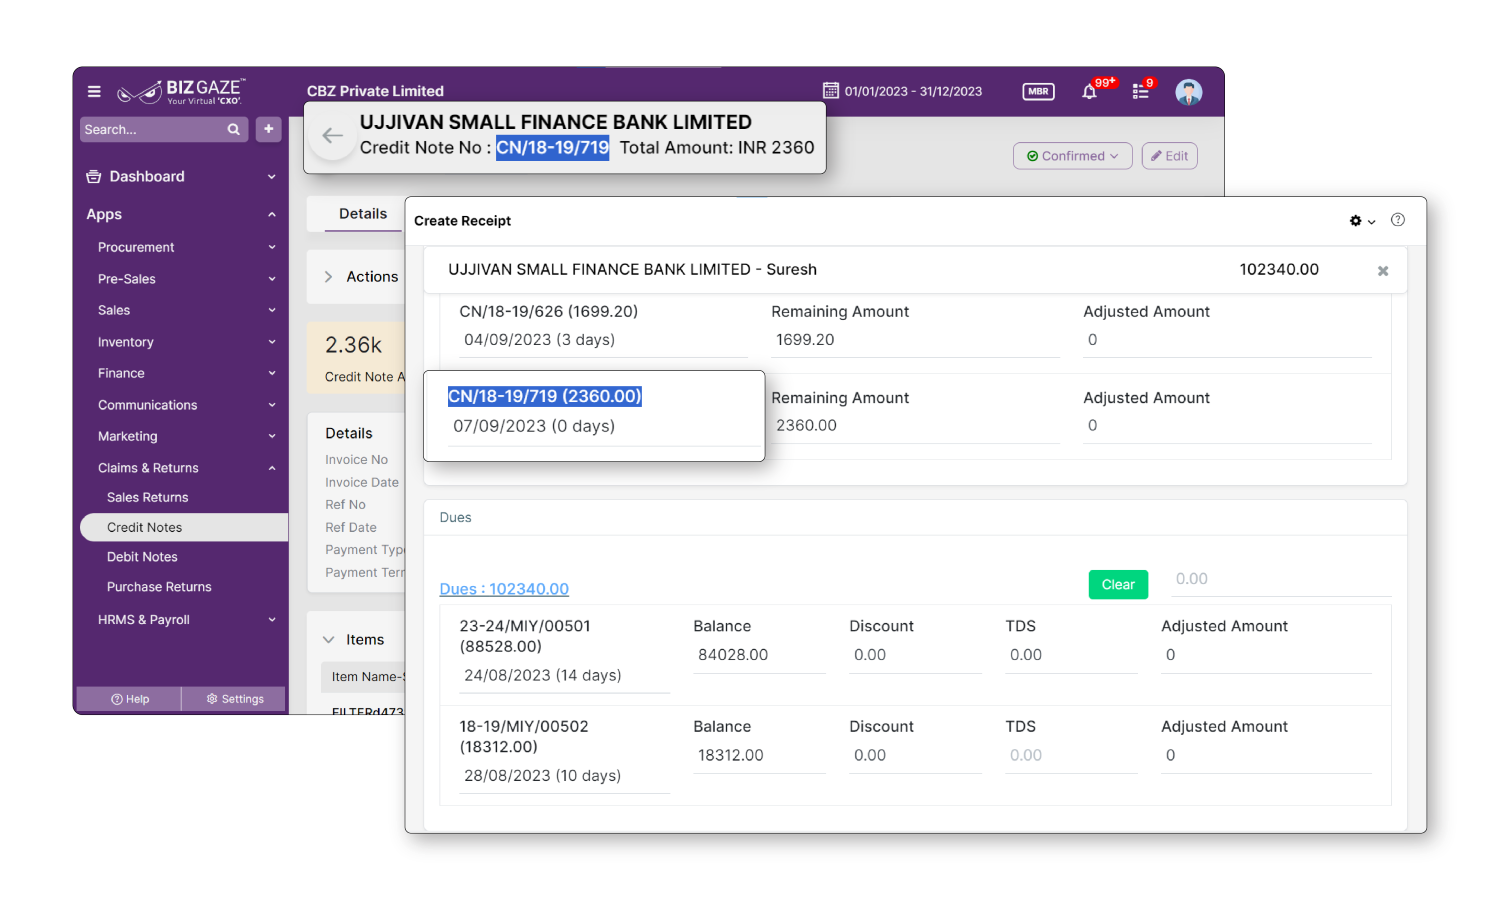Viewport: 1500px width, 900px height.
Task: Remove UJJIVAN customer with X icon
Action: click(x=1383, y=271)
